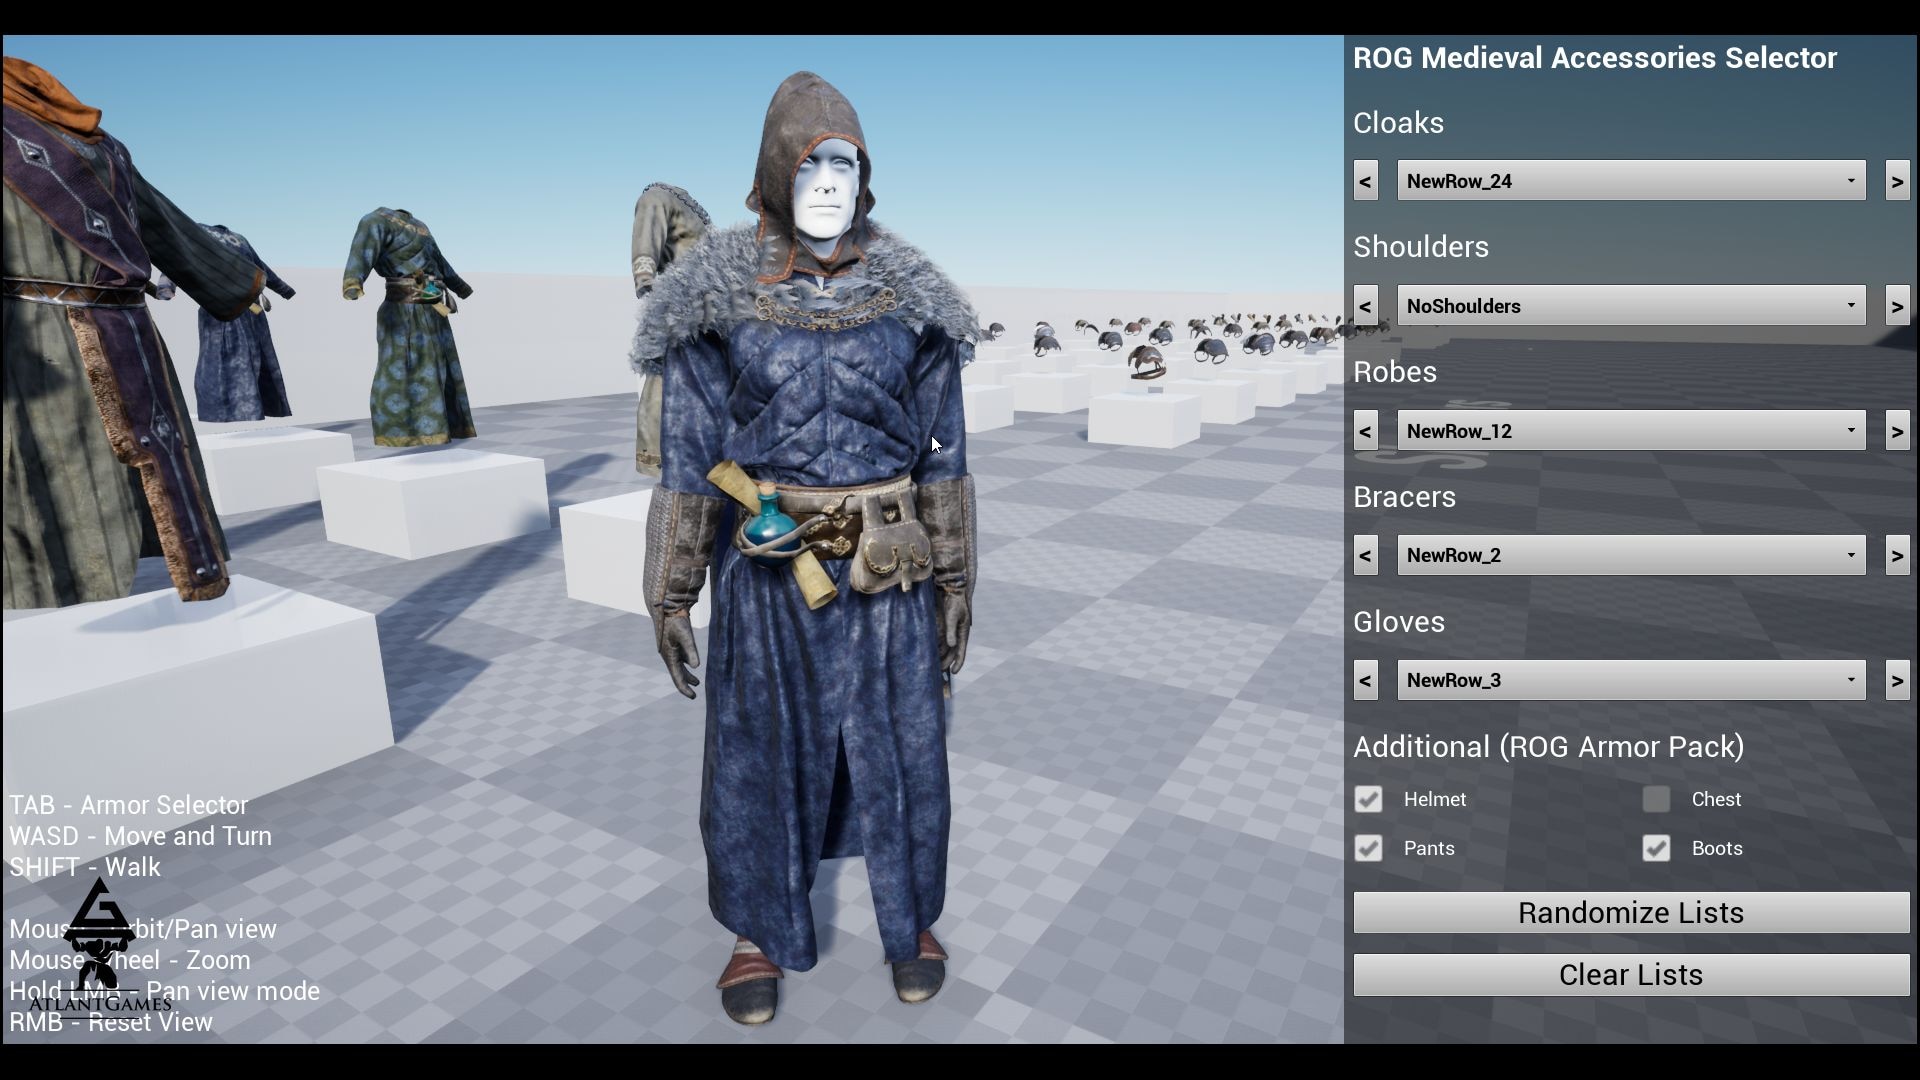Go to next Bracers option

(x=1897, y=555)
